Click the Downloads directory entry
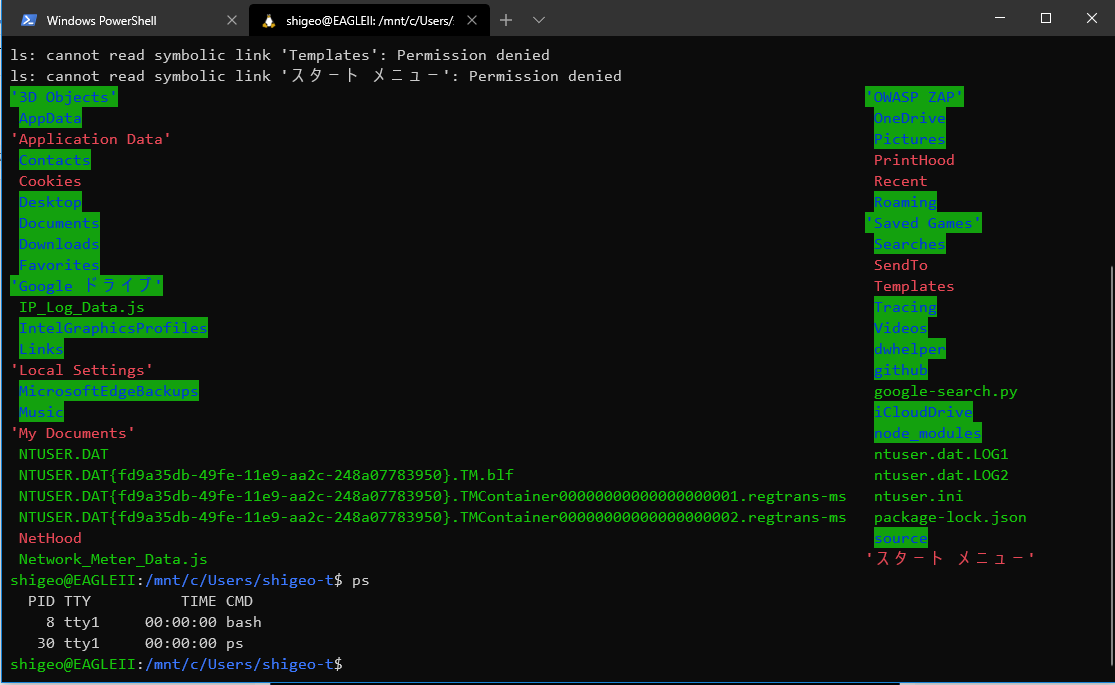The image size is (1115, 685). pyautogui.click(x=59, y=244)
